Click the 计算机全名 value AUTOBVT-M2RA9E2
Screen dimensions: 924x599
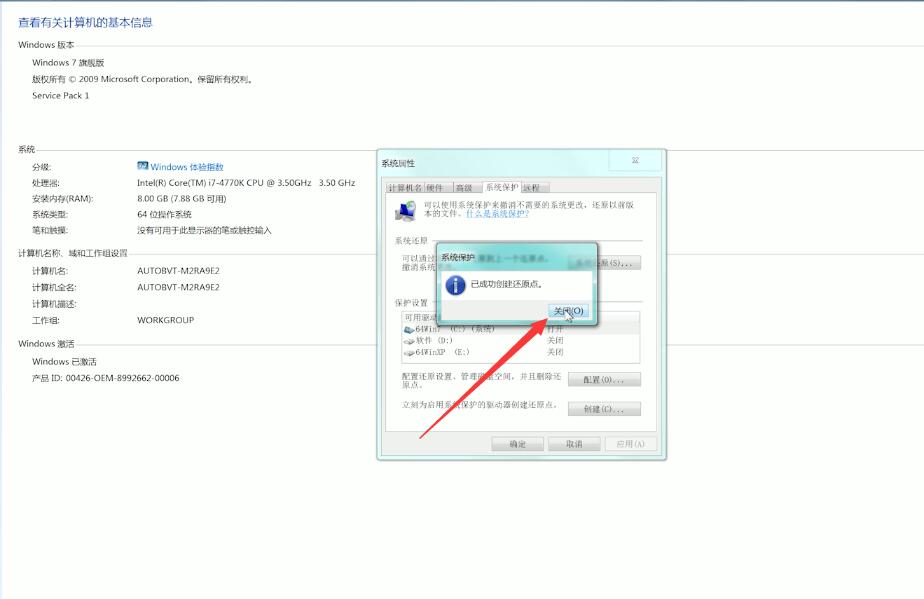(x=179, y=287)
